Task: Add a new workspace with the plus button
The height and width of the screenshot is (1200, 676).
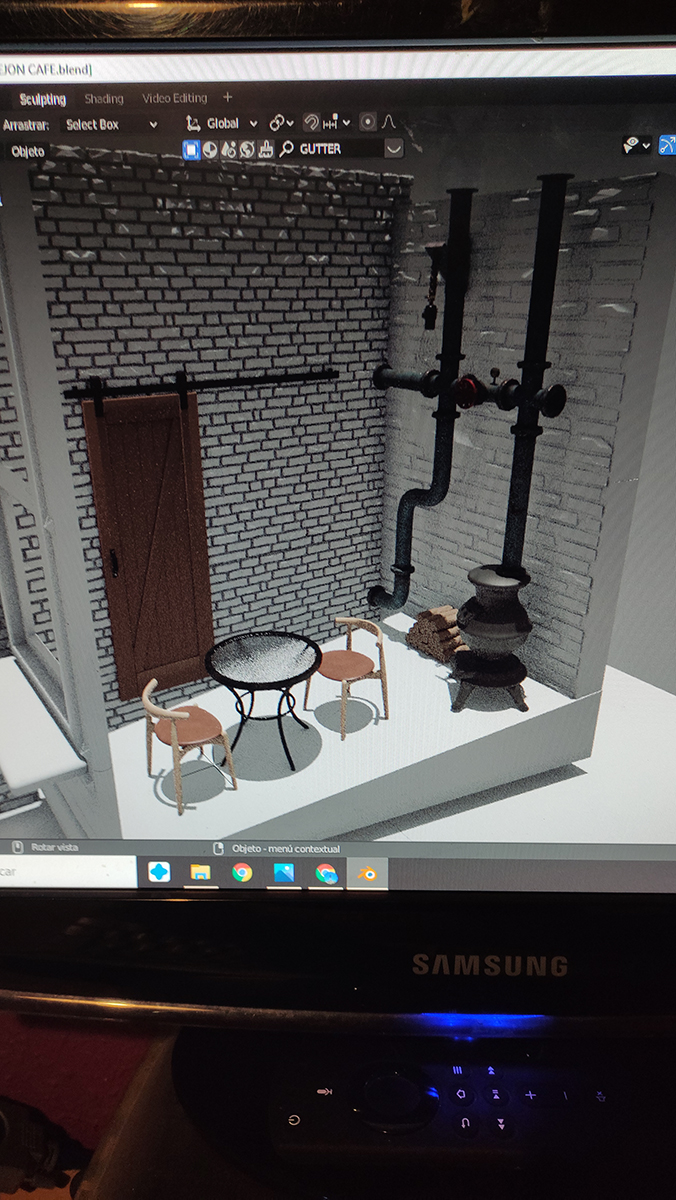Action: [x=227, y=97]
